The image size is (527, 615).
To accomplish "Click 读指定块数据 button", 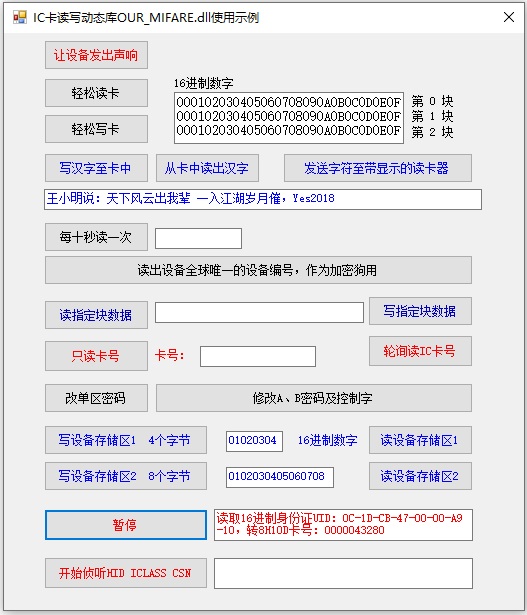I will [x=96, y=315].
